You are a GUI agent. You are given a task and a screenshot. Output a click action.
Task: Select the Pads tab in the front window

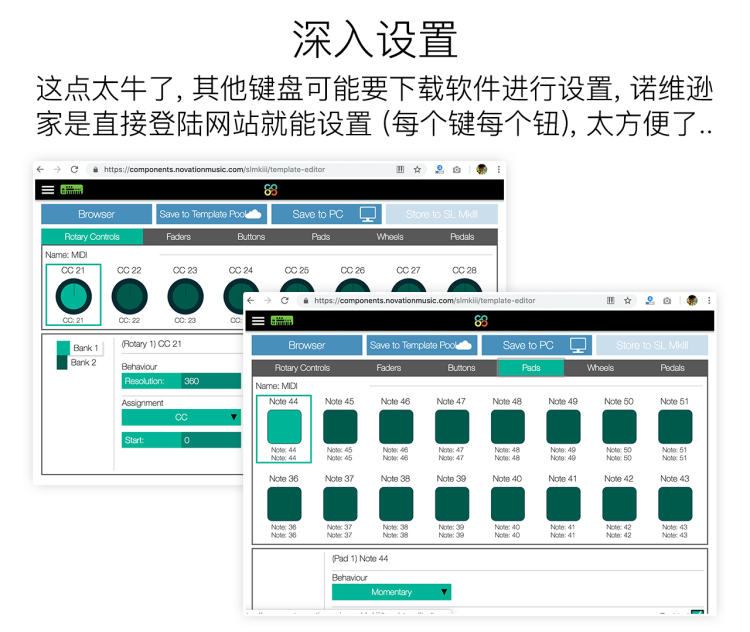tap(531, 367)
